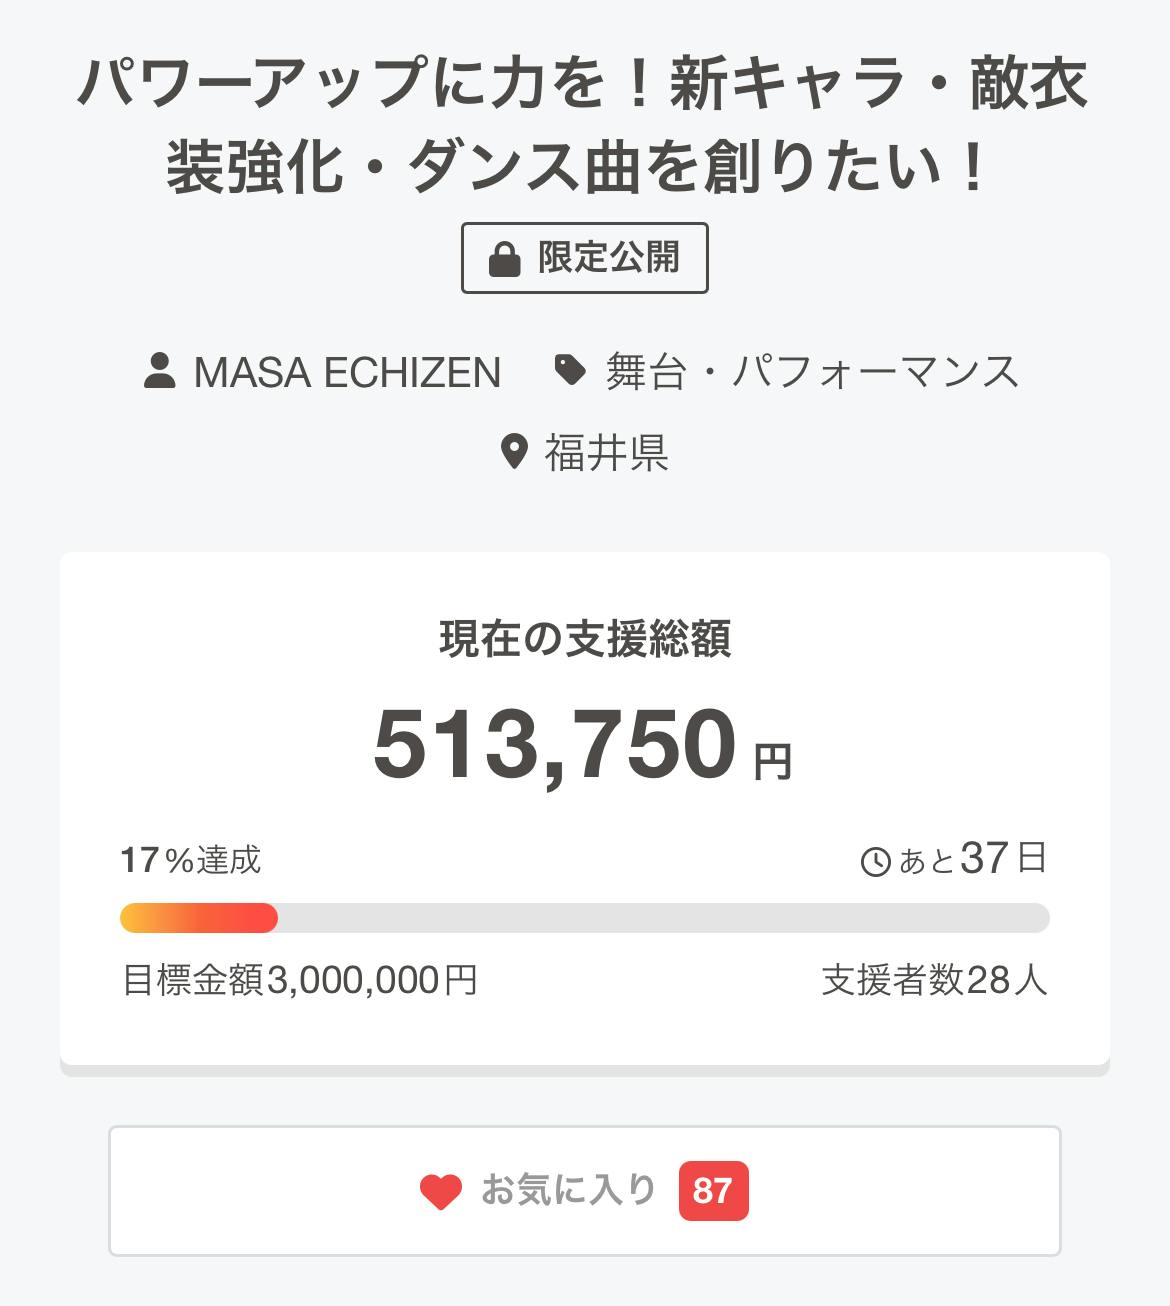Open the 舞台・パフォーマンス category link
Screen dimensions: 1170x1306
pyautogui.click(x=811, y=372)
